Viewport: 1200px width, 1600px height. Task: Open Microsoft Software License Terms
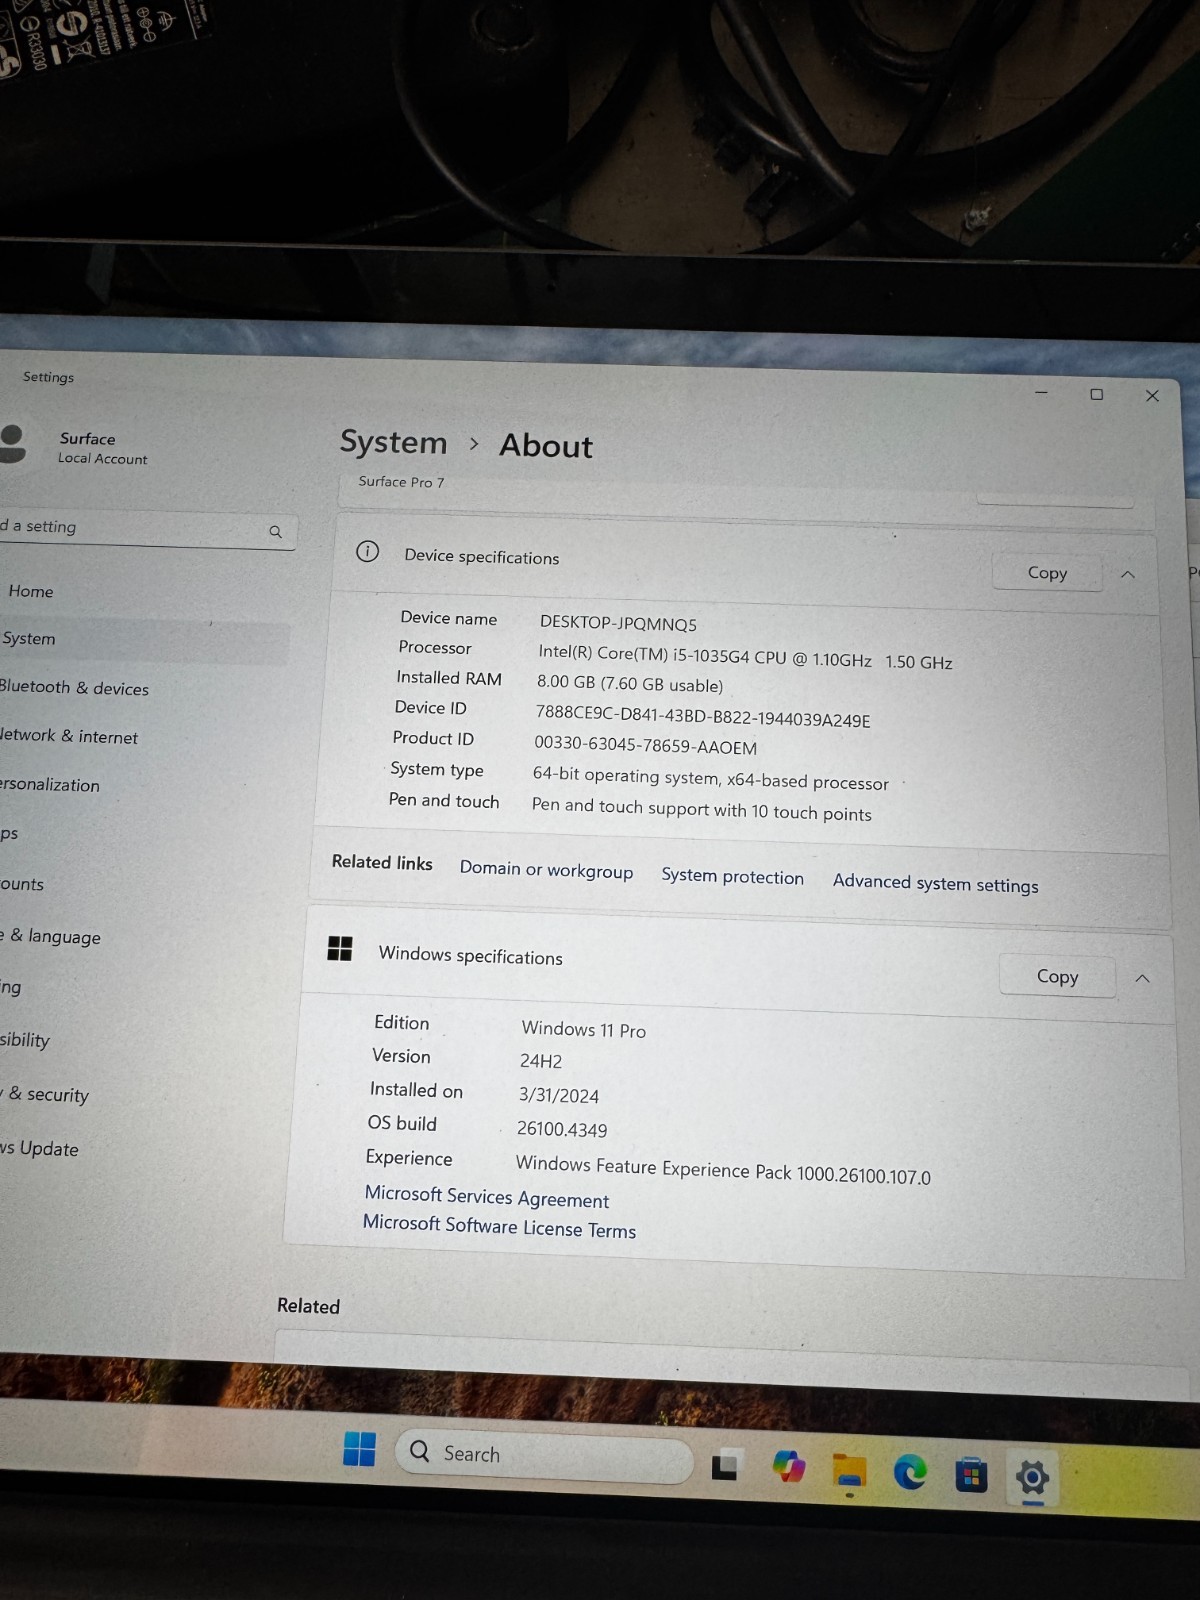click(499, 1226)
